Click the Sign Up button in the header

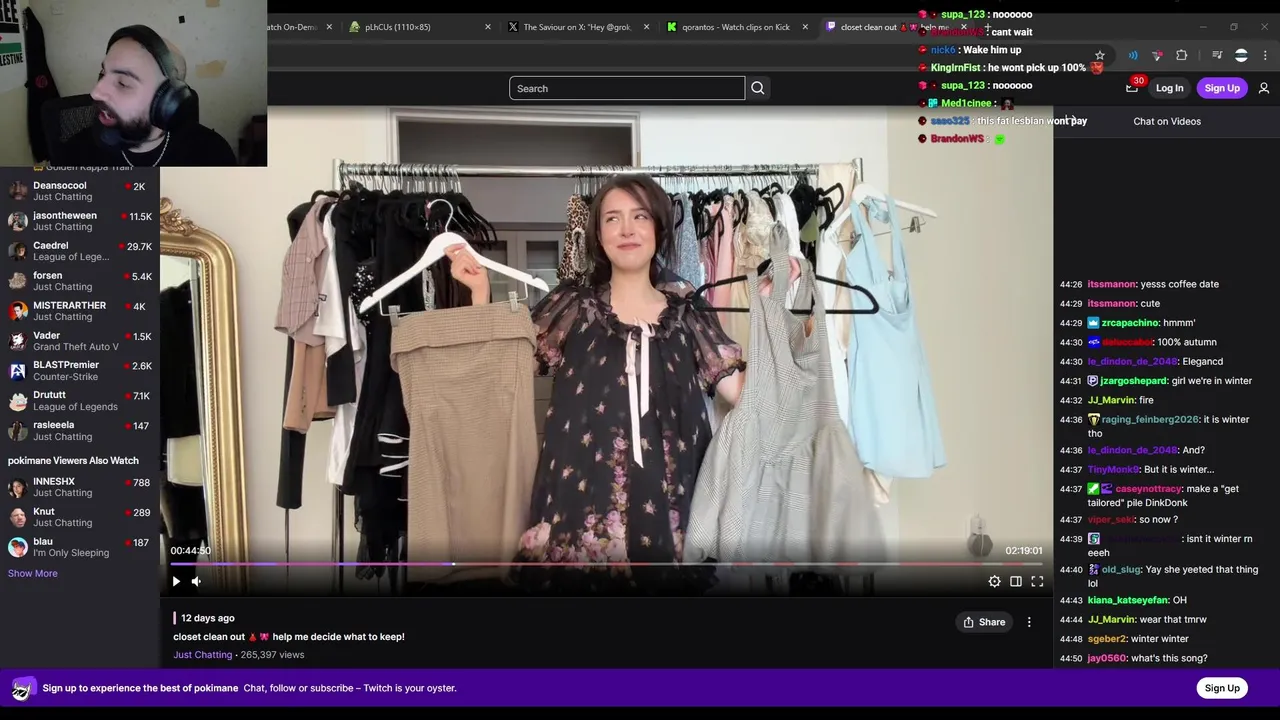click(x=1222, y=88)
